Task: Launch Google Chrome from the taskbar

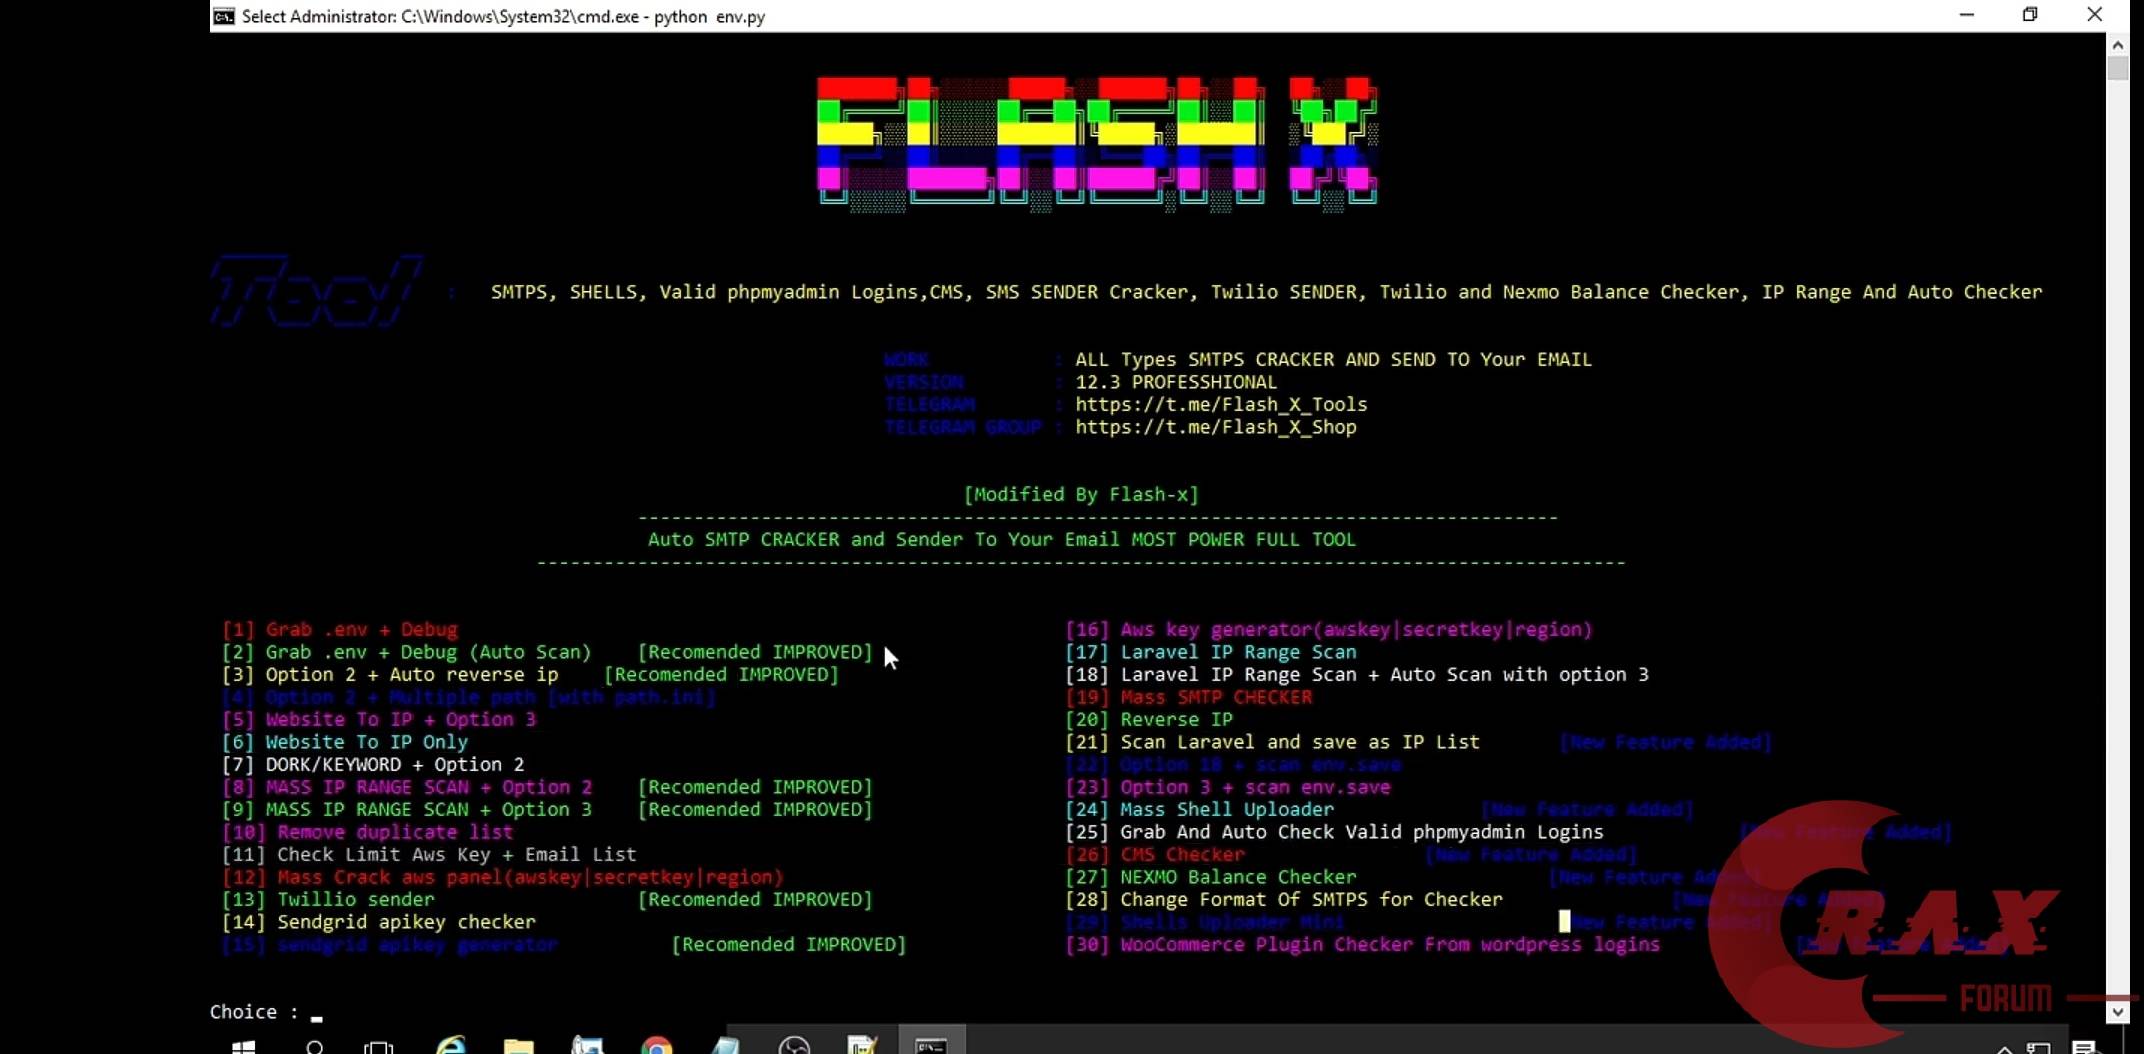Action: coord(657,1046)
